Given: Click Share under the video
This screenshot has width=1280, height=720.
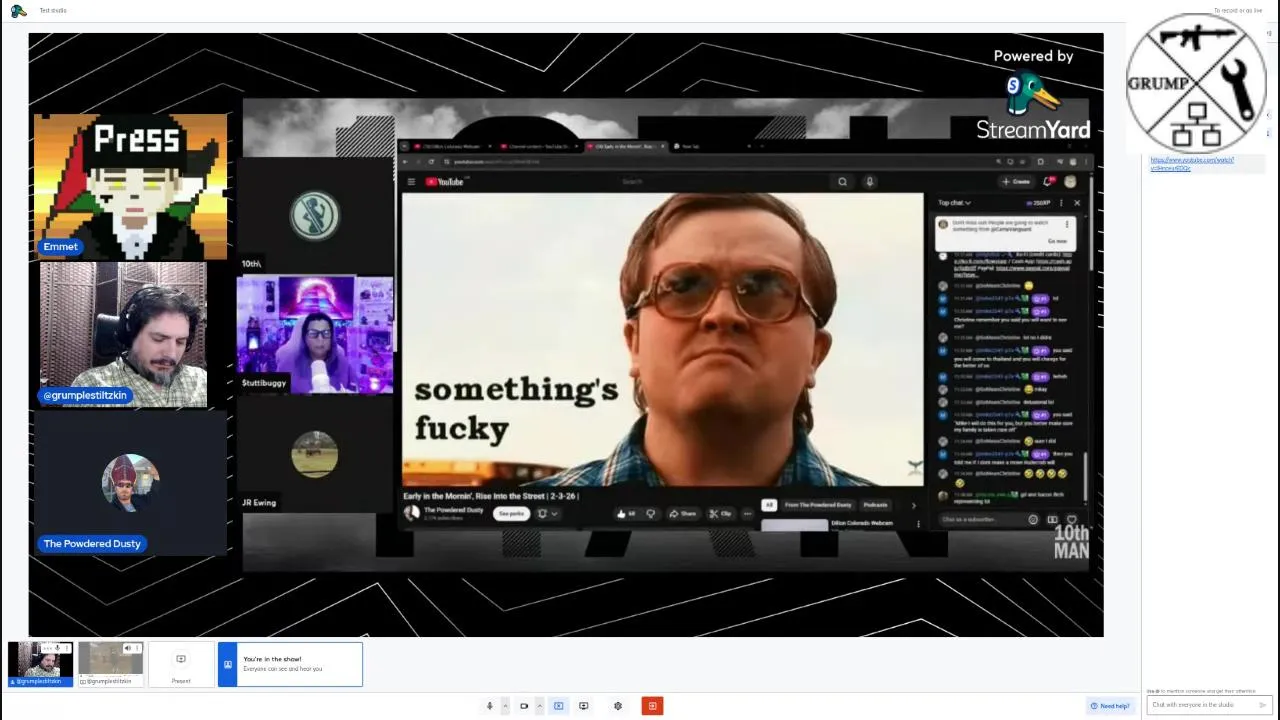Looking at the screenshot, I should click(683, 514).
